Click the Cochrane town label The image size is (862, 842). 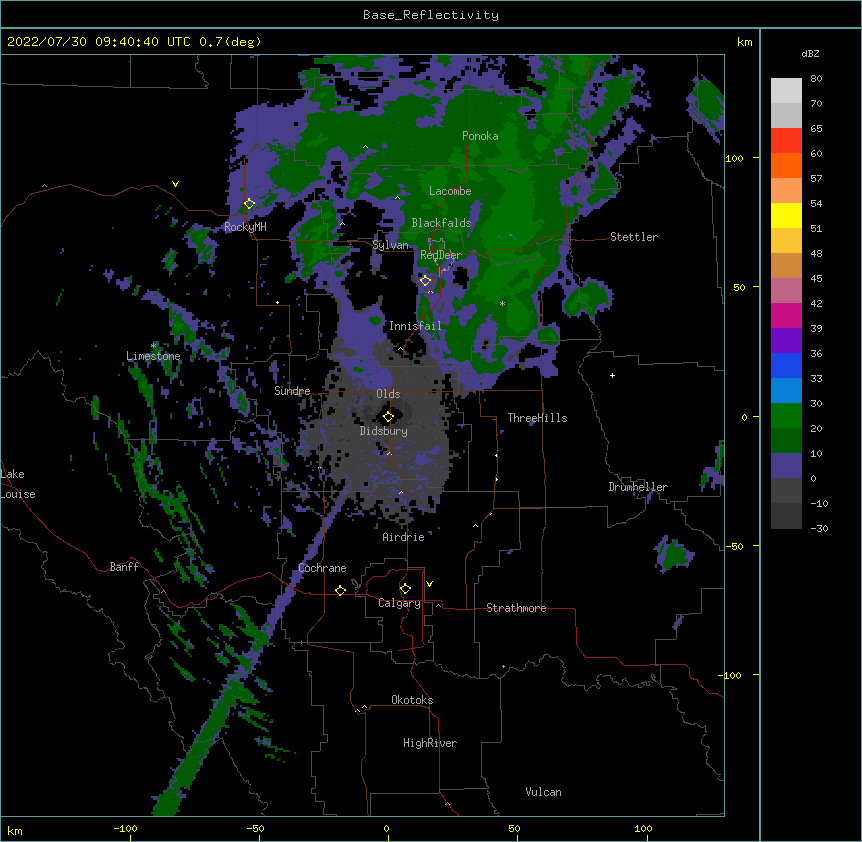(322, 568)
